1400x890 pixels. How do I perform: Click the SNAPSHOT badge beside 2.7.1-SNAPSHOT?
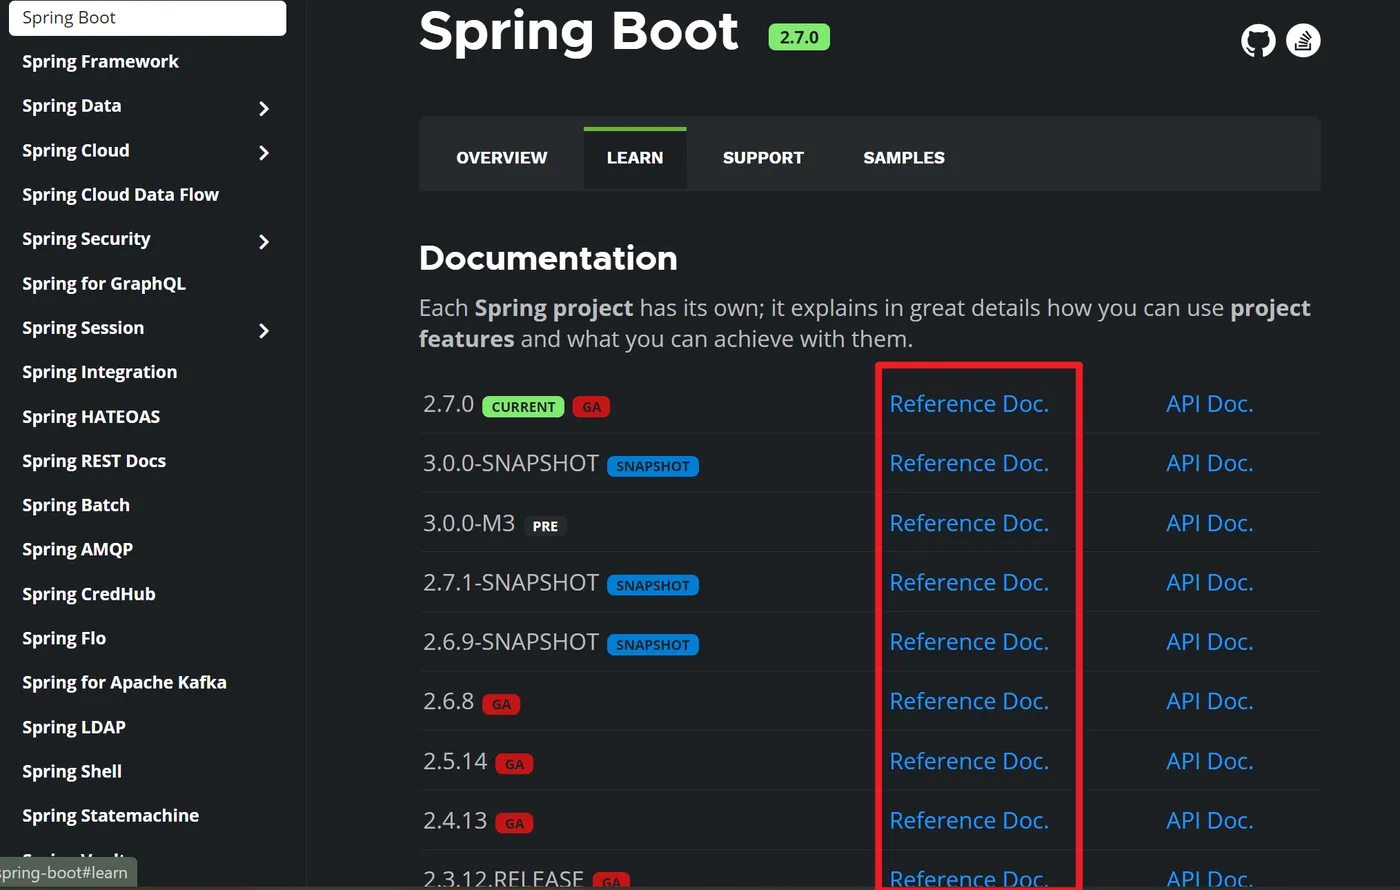(x=653, y=585)
